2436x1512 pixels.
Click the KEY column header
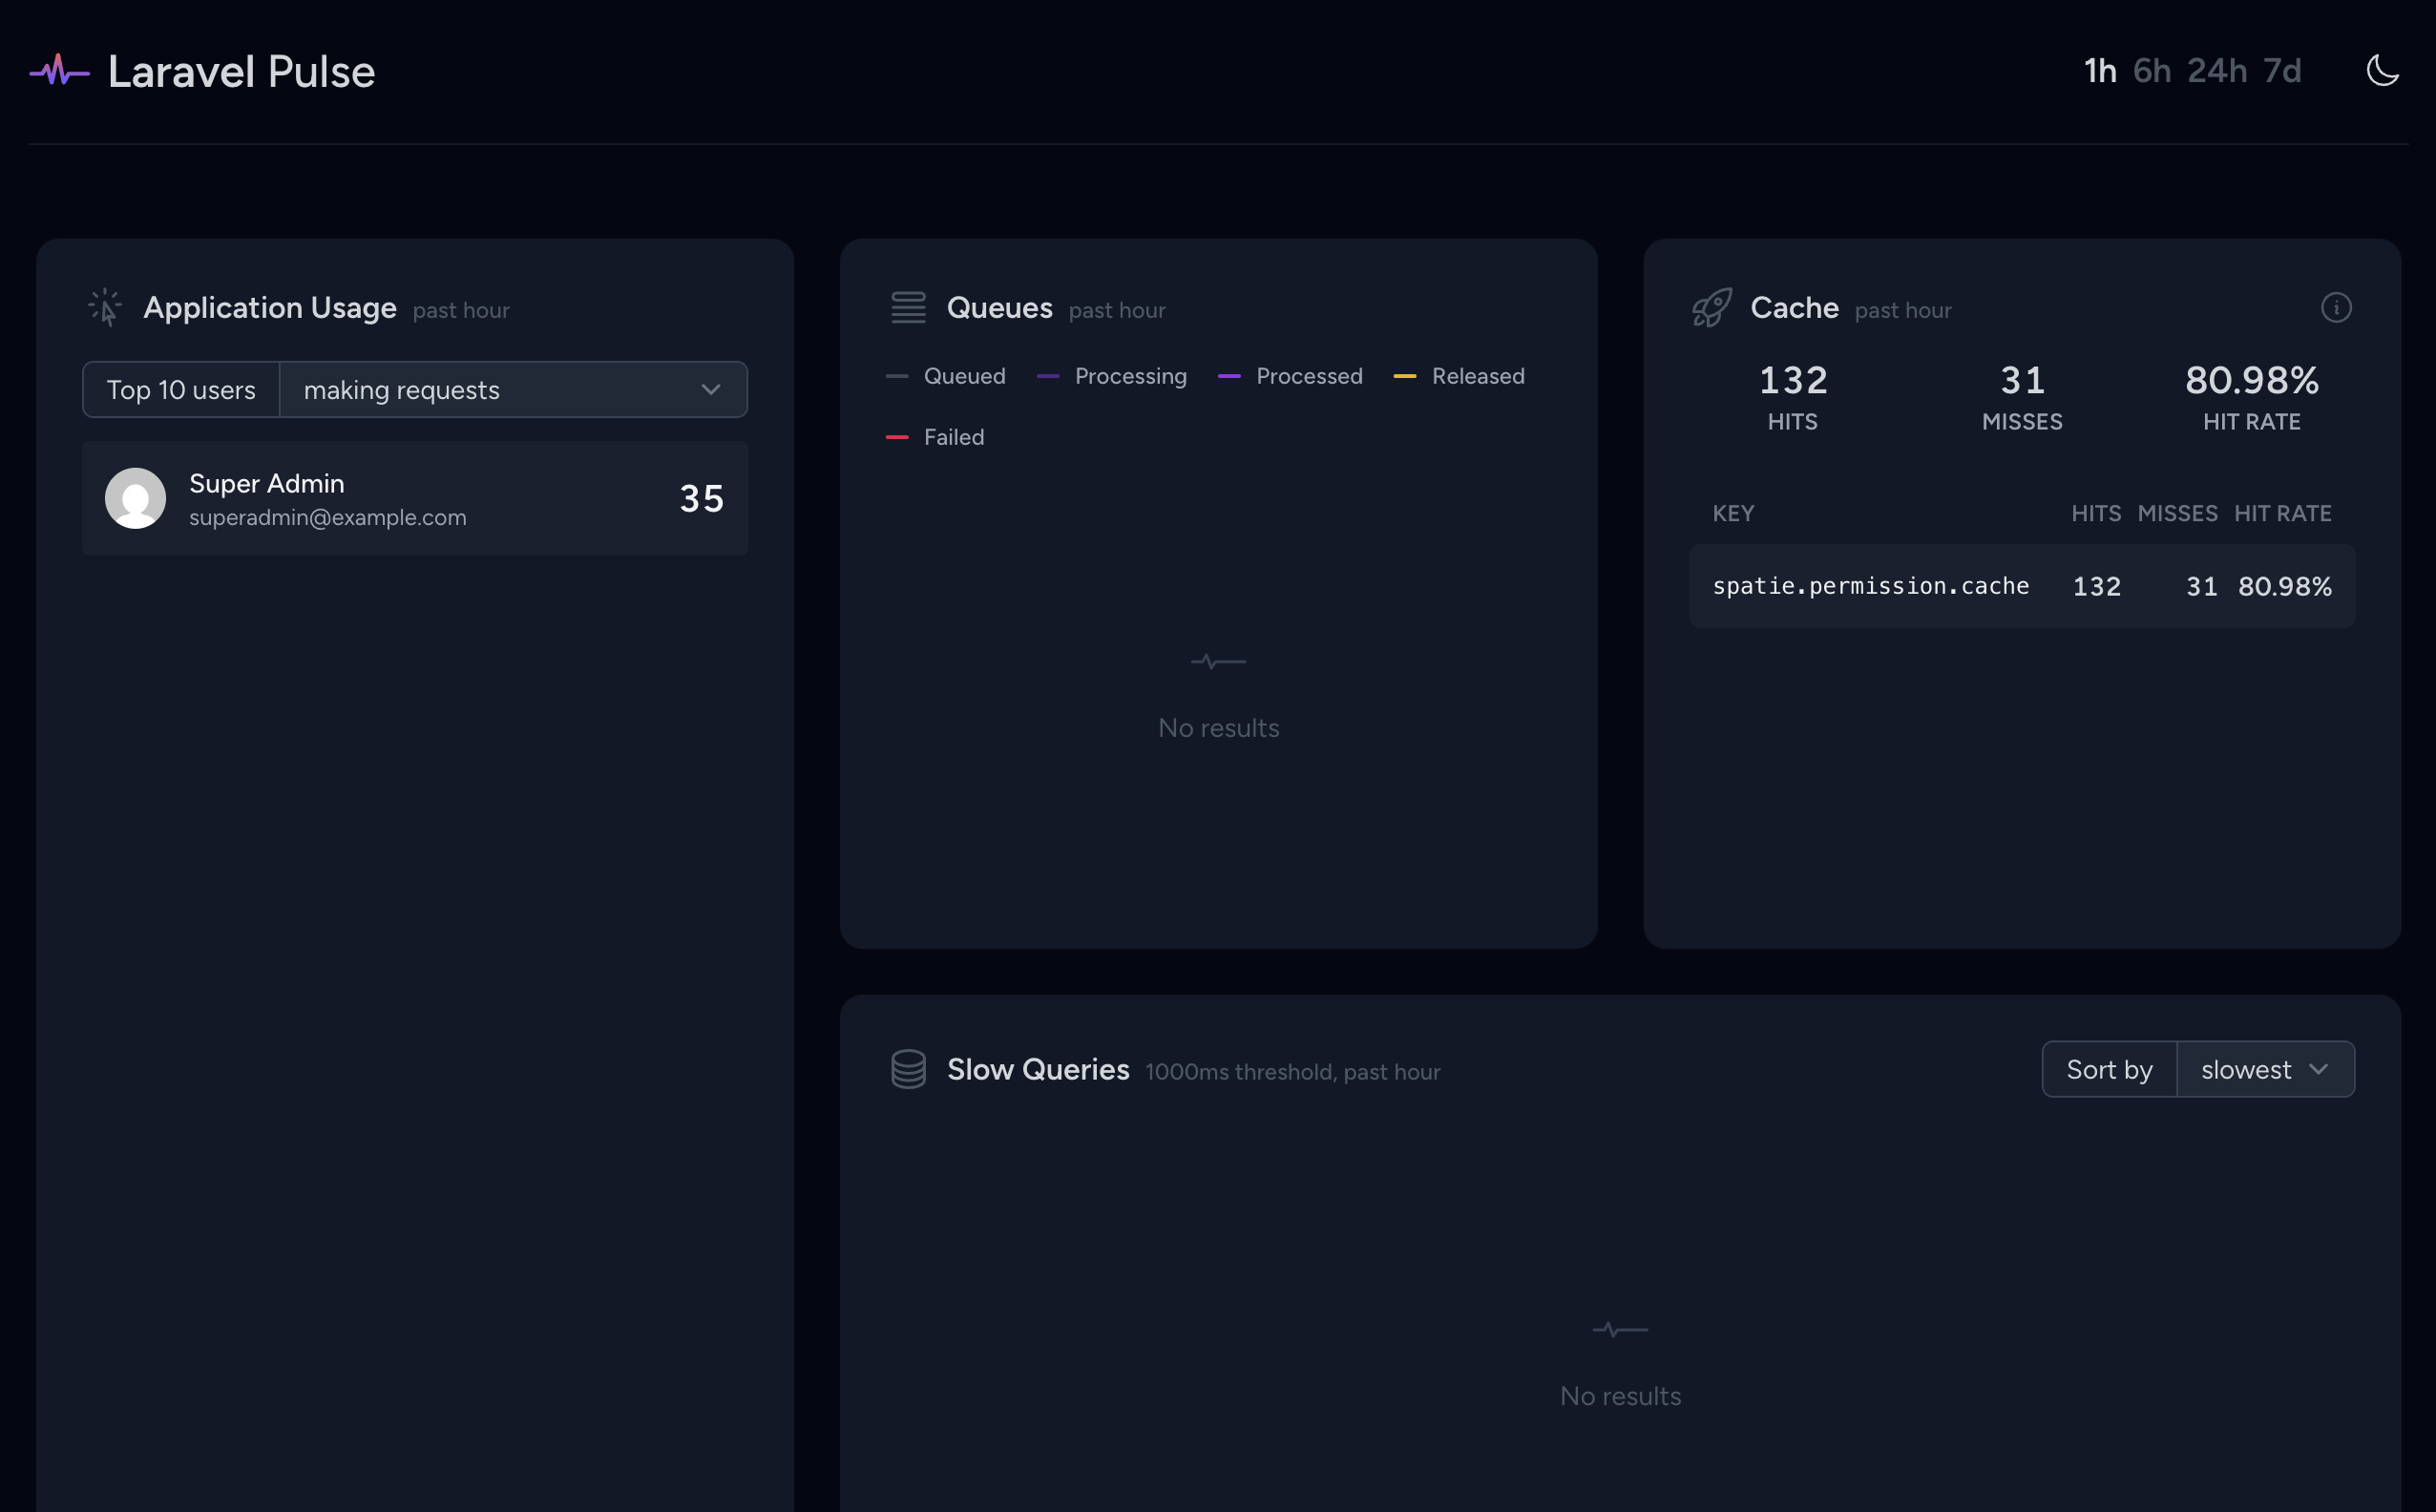coord(1733,513)
